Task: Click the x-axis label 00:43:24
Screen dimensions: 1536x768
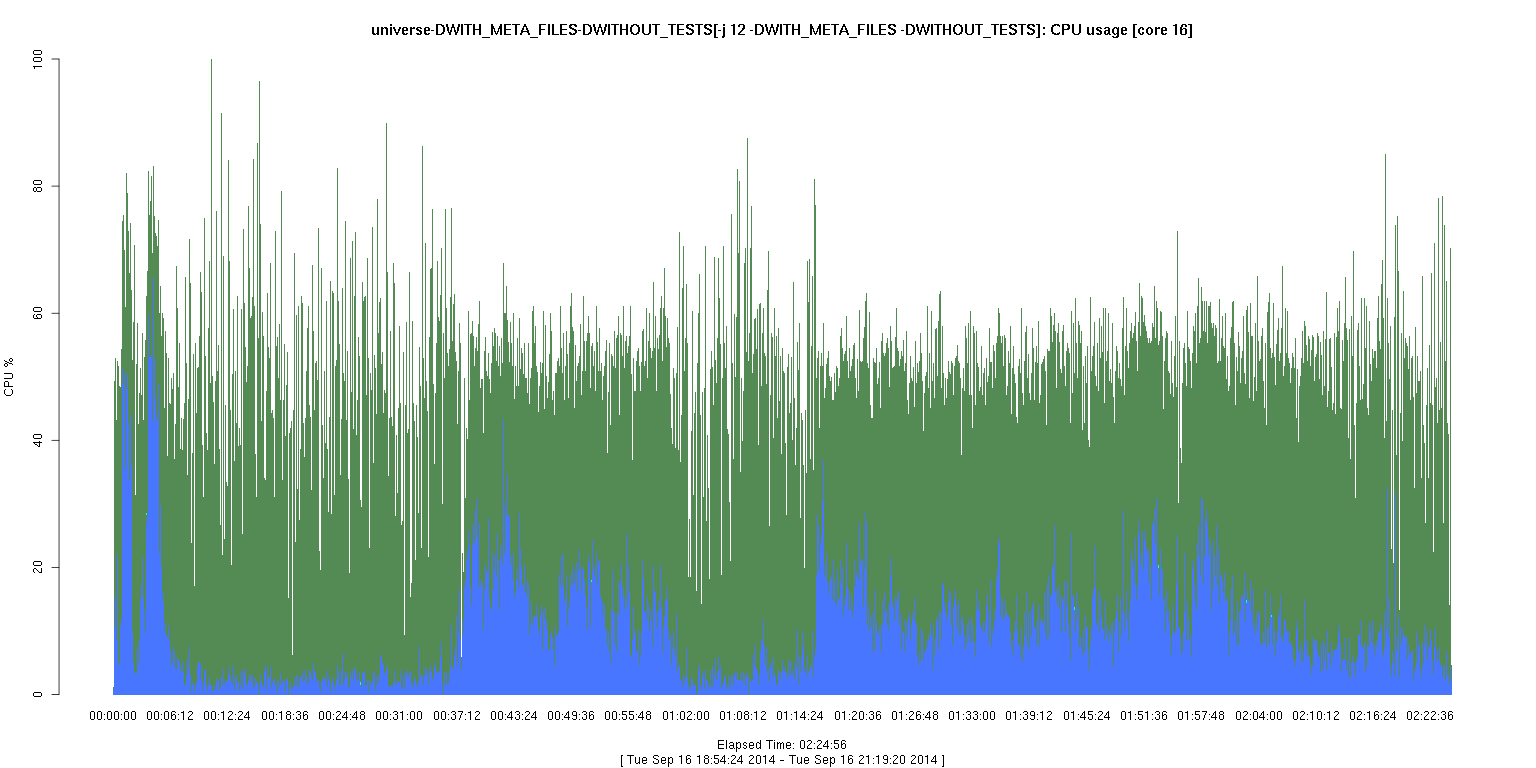Action: (x=514, y=716)
